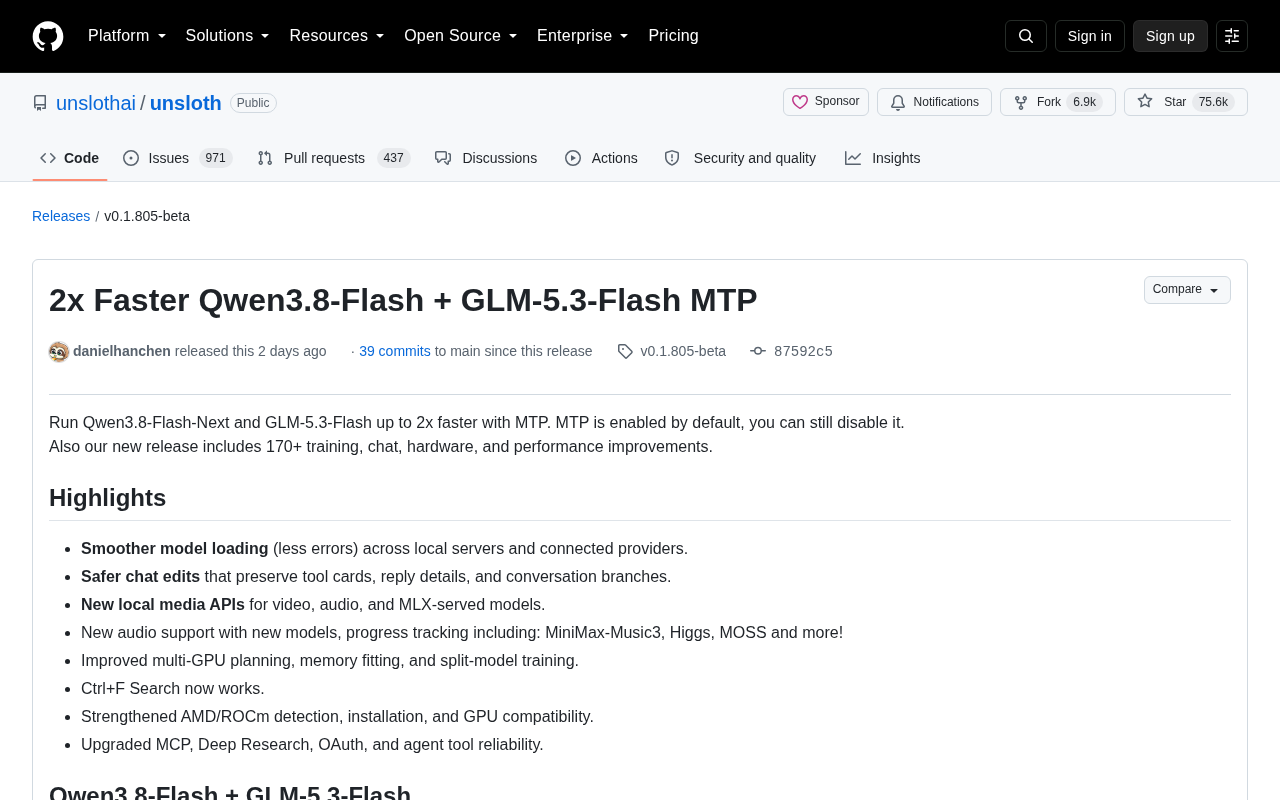
Task: Open the appearance settings sliders icon
Action: (x=1232, y=36)
